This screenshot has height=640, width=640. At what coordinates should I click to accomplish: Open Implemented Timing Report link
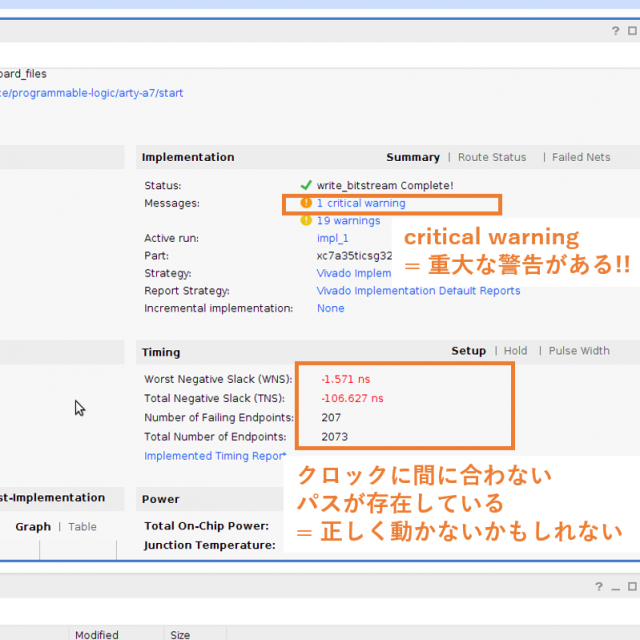coord(214,455)
